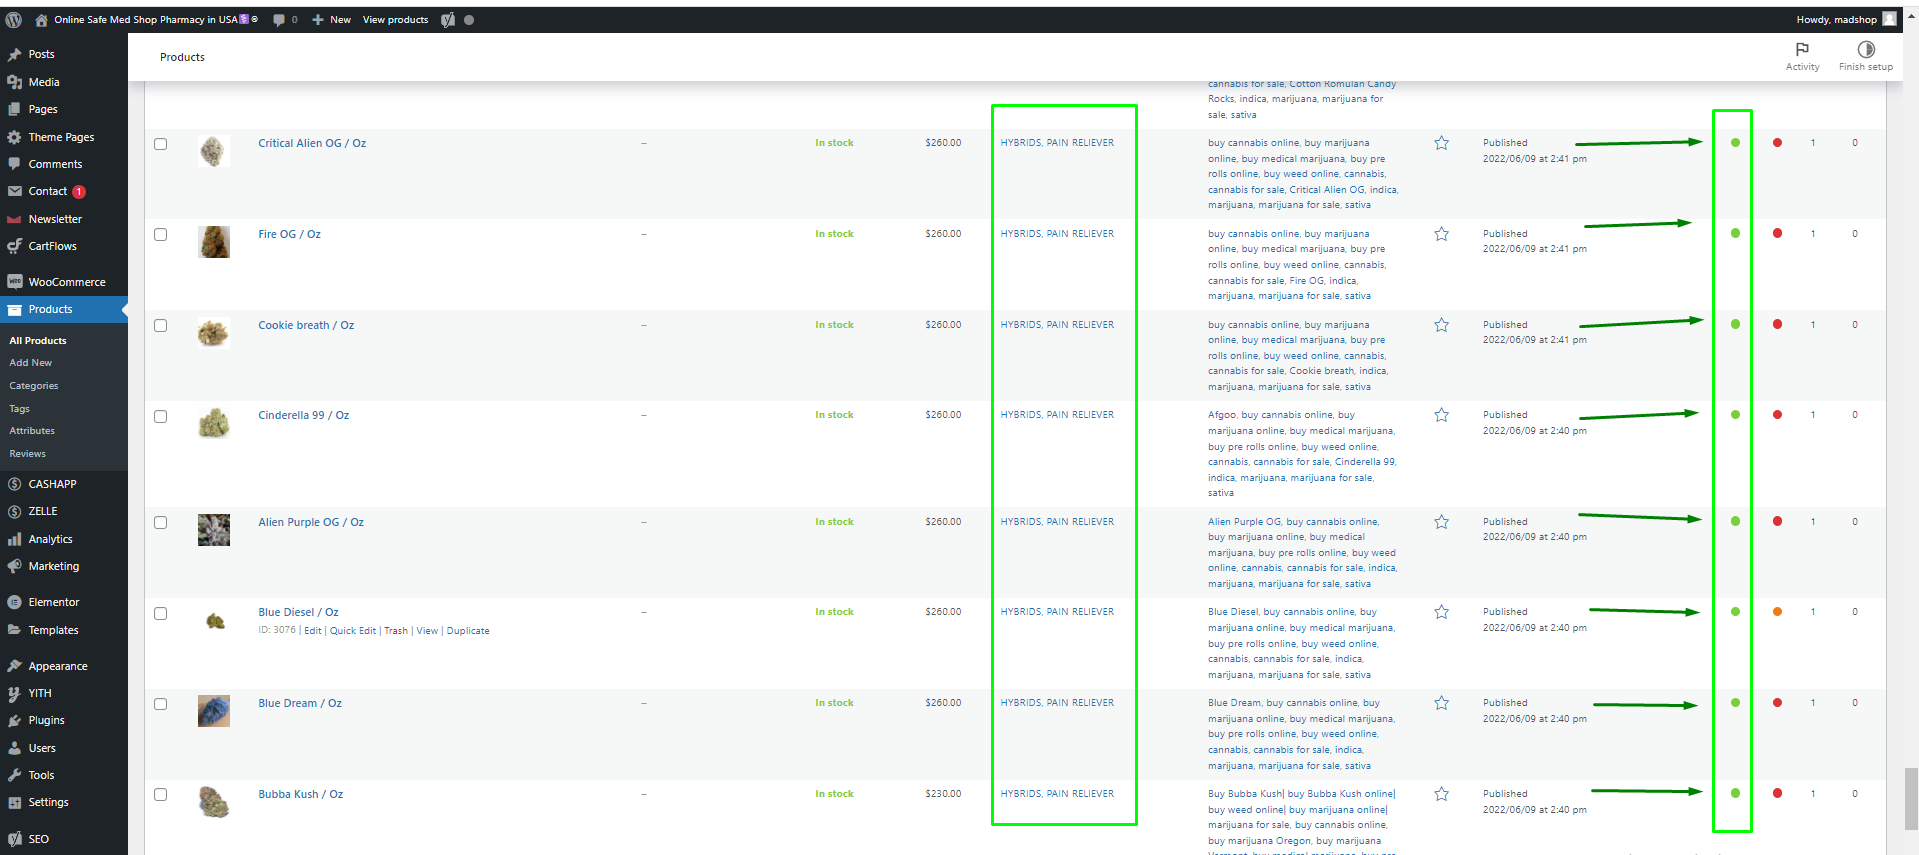Image resolution: width=1919 pixels, height=855 pixels.
Task: Check the Cinderella 99 / Oz row checkbox
Action: (x=160, y=416)
